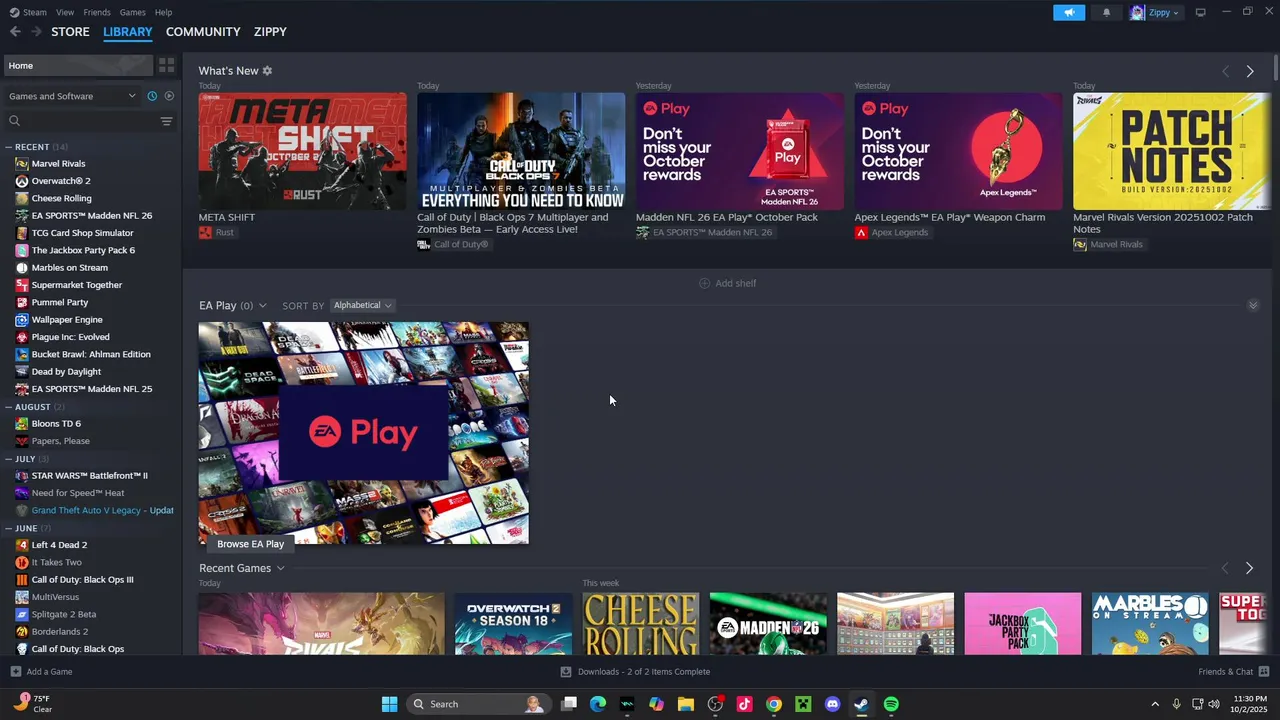Go to the STORE tab

click(70, 32)
